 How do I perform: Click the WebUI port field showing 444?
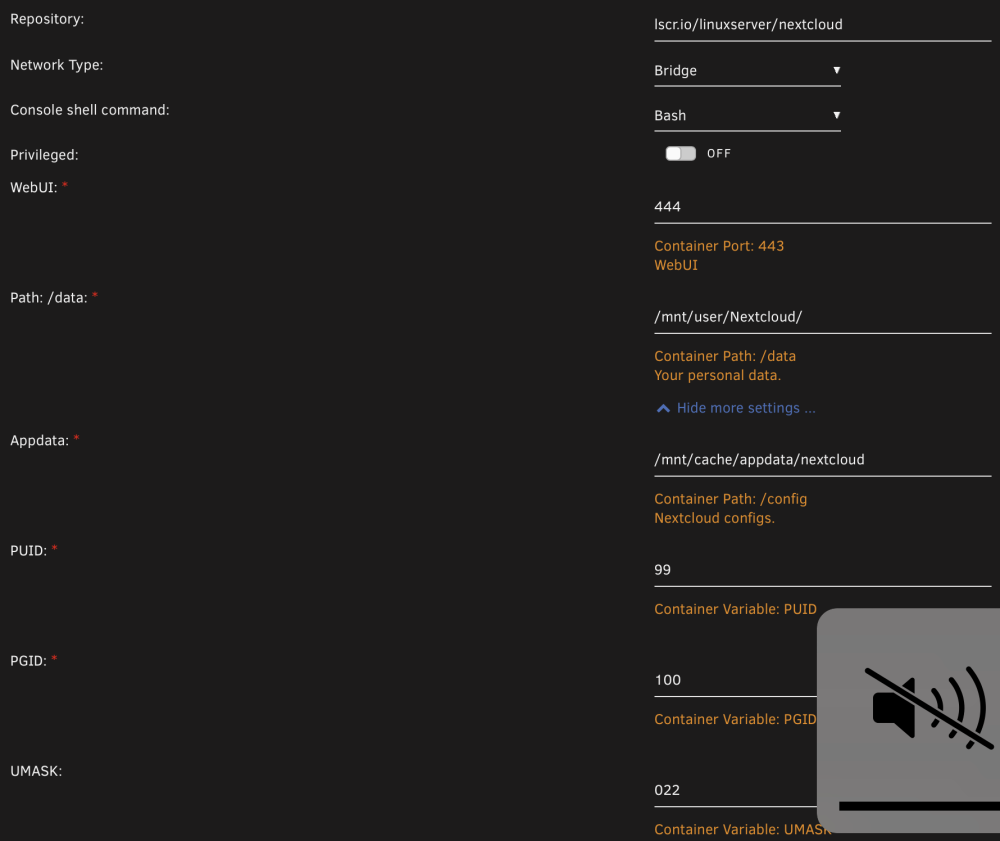point(822,207)
